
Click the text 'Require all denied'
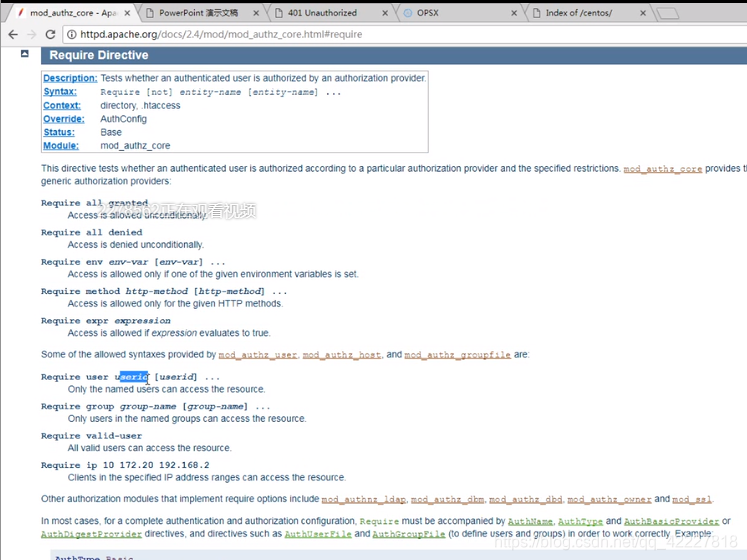coord(91,233)
